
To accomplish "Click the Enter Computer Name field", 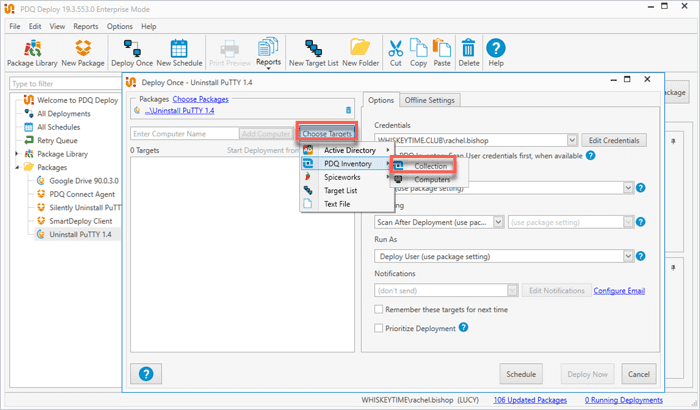I will tap(185, 134).
